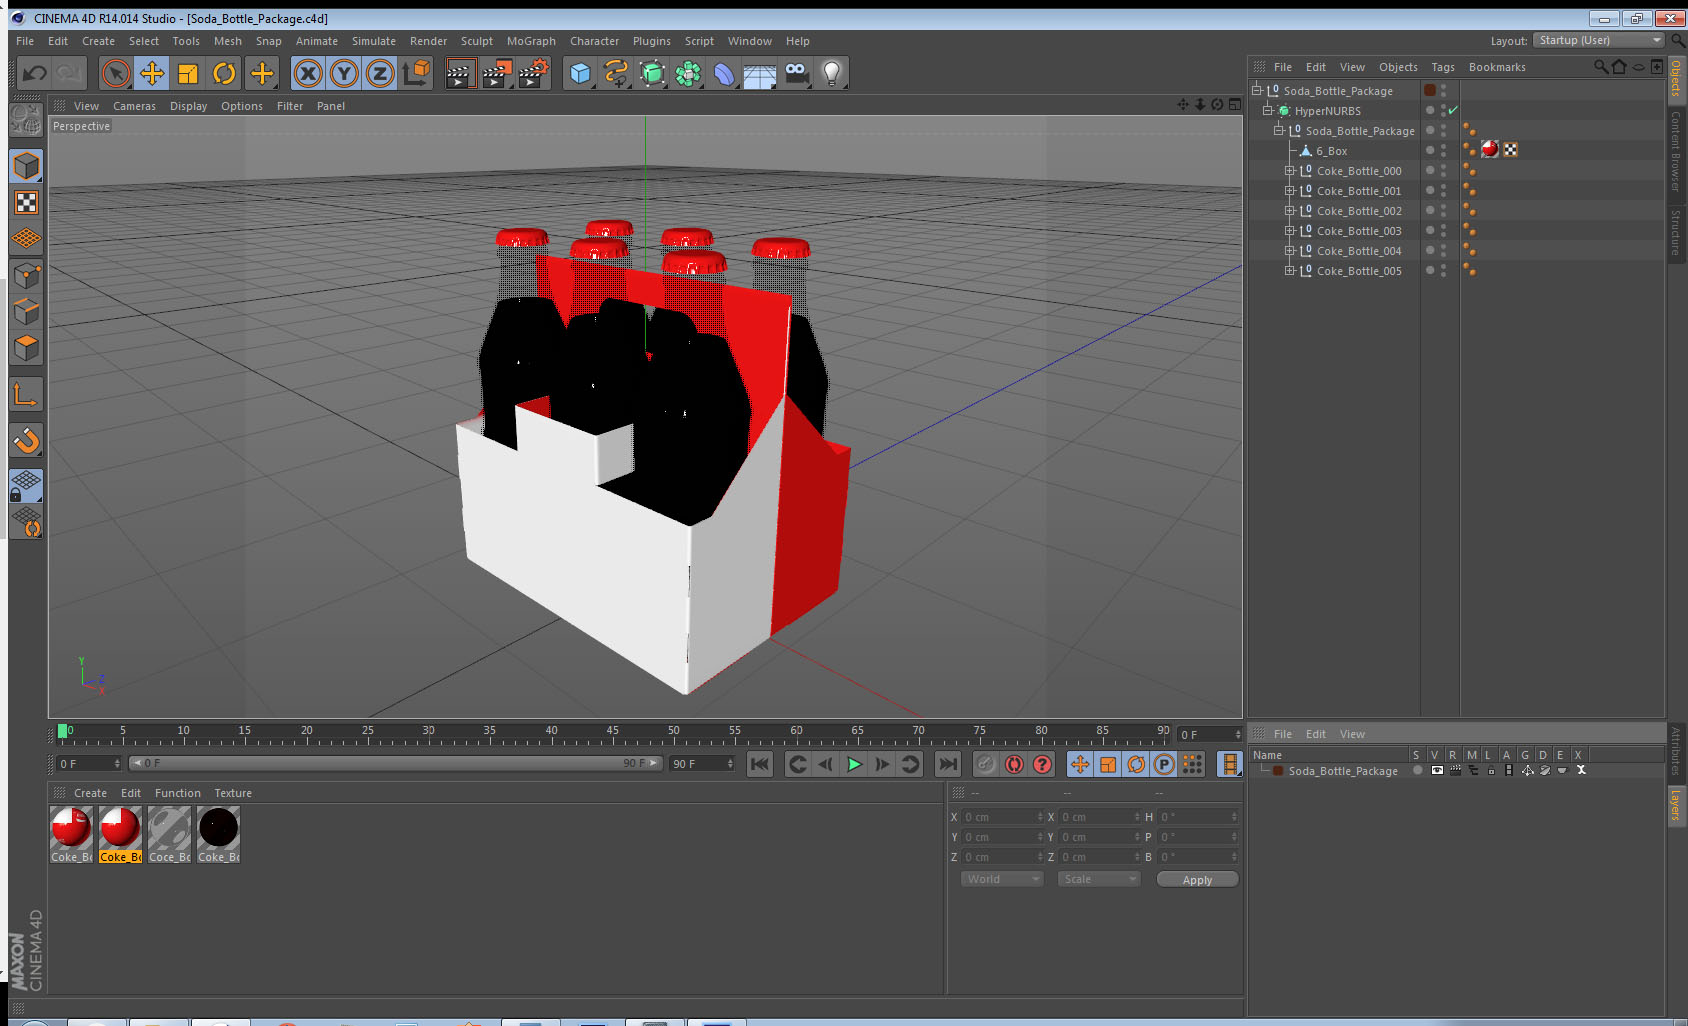Go to the animation end
This screenshot has width=1688, height=1026.
947,764
